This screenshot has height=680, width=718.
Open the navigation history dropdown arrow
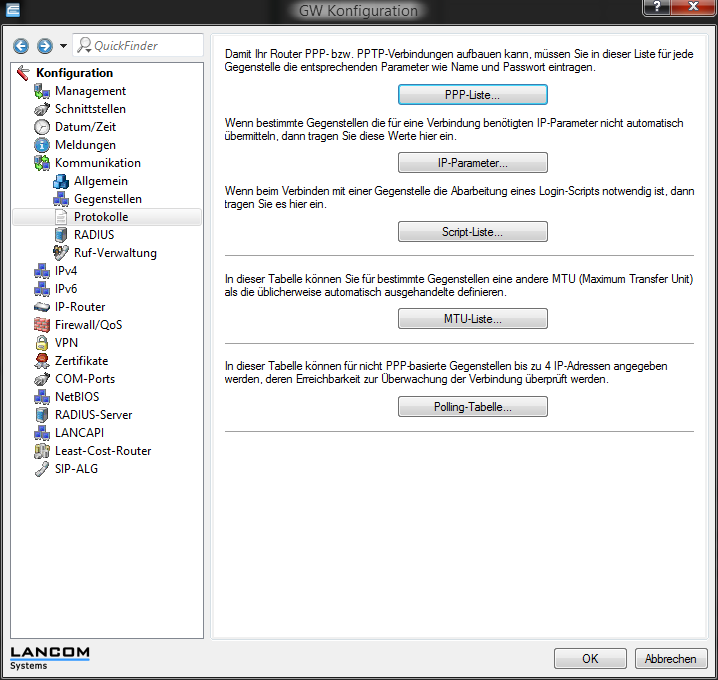point(63,46)
